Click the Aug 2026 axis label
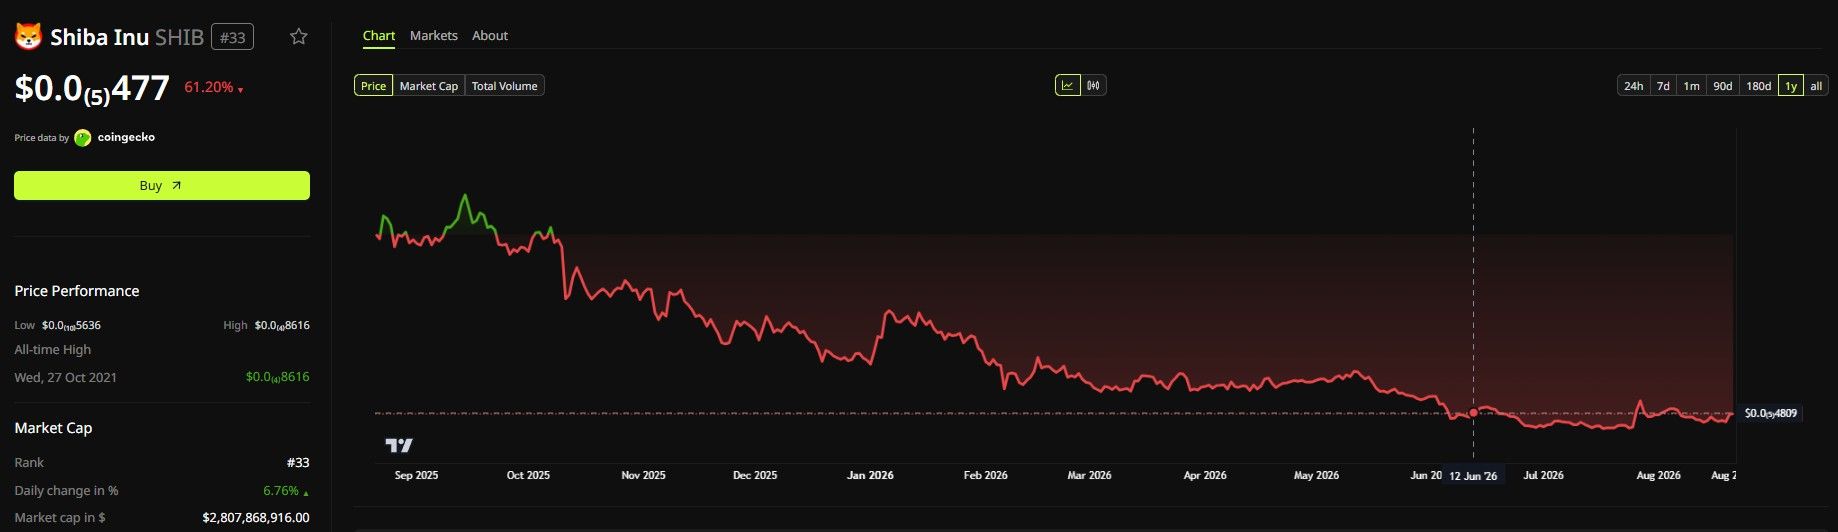Image resolution: width=1838 pixels, height=532 pixels. pos(1658,475)
